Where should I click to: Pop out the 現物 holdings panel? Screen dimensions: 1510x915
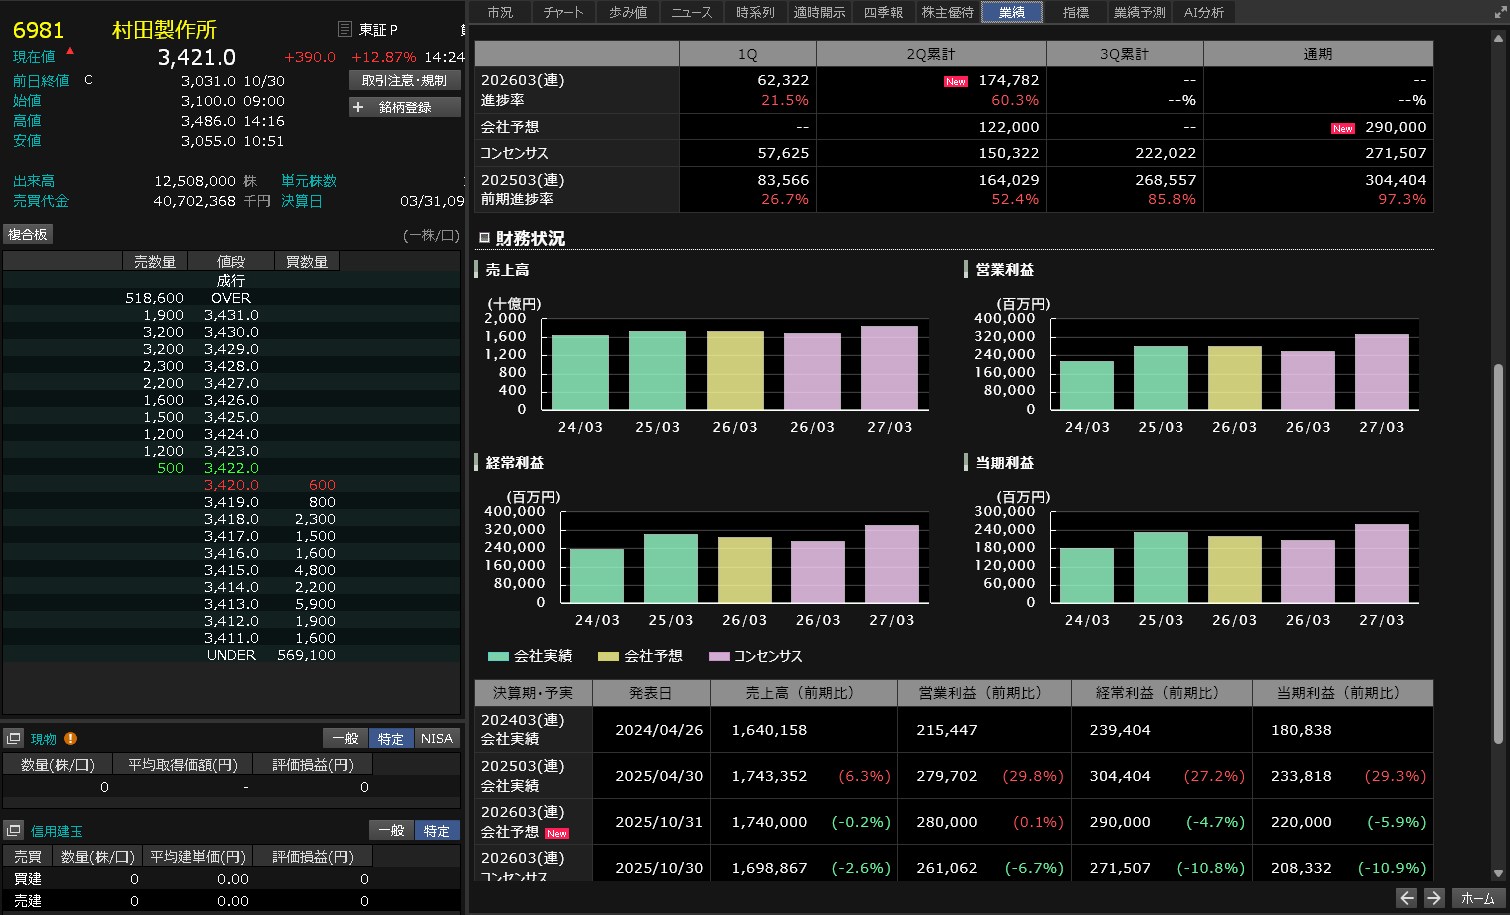click(x=14, y=739)
